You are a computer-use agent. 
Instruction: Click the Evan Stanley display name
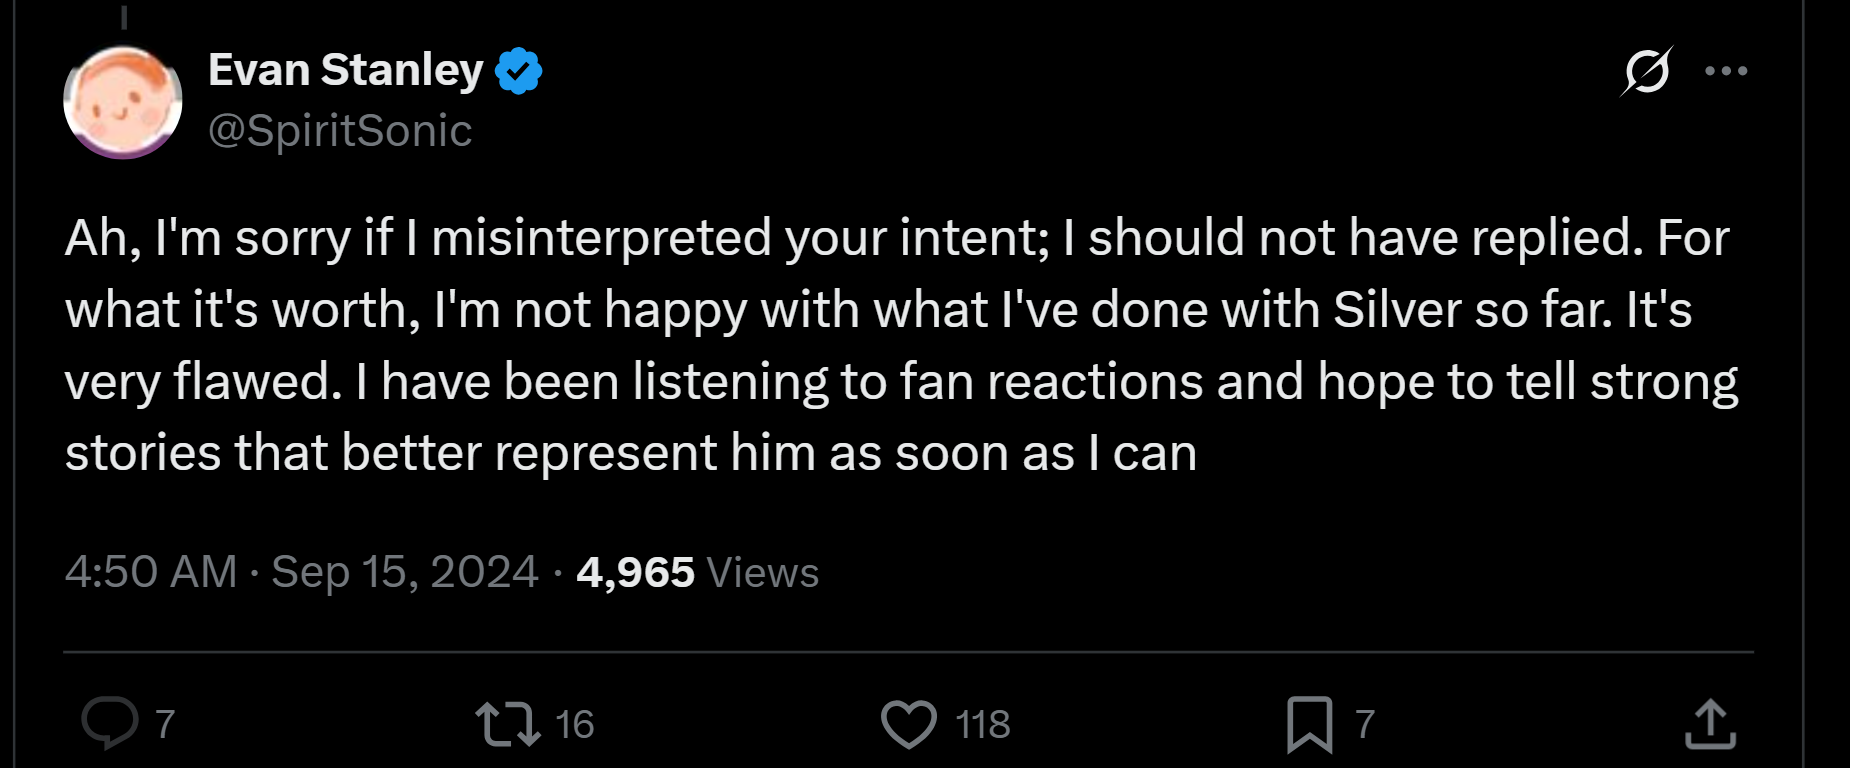coord(345,70)
